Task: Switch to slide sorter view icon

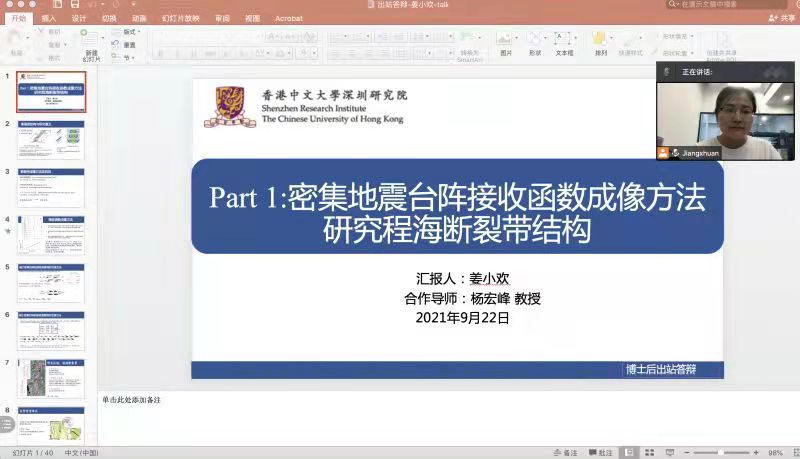Action: 650,452
